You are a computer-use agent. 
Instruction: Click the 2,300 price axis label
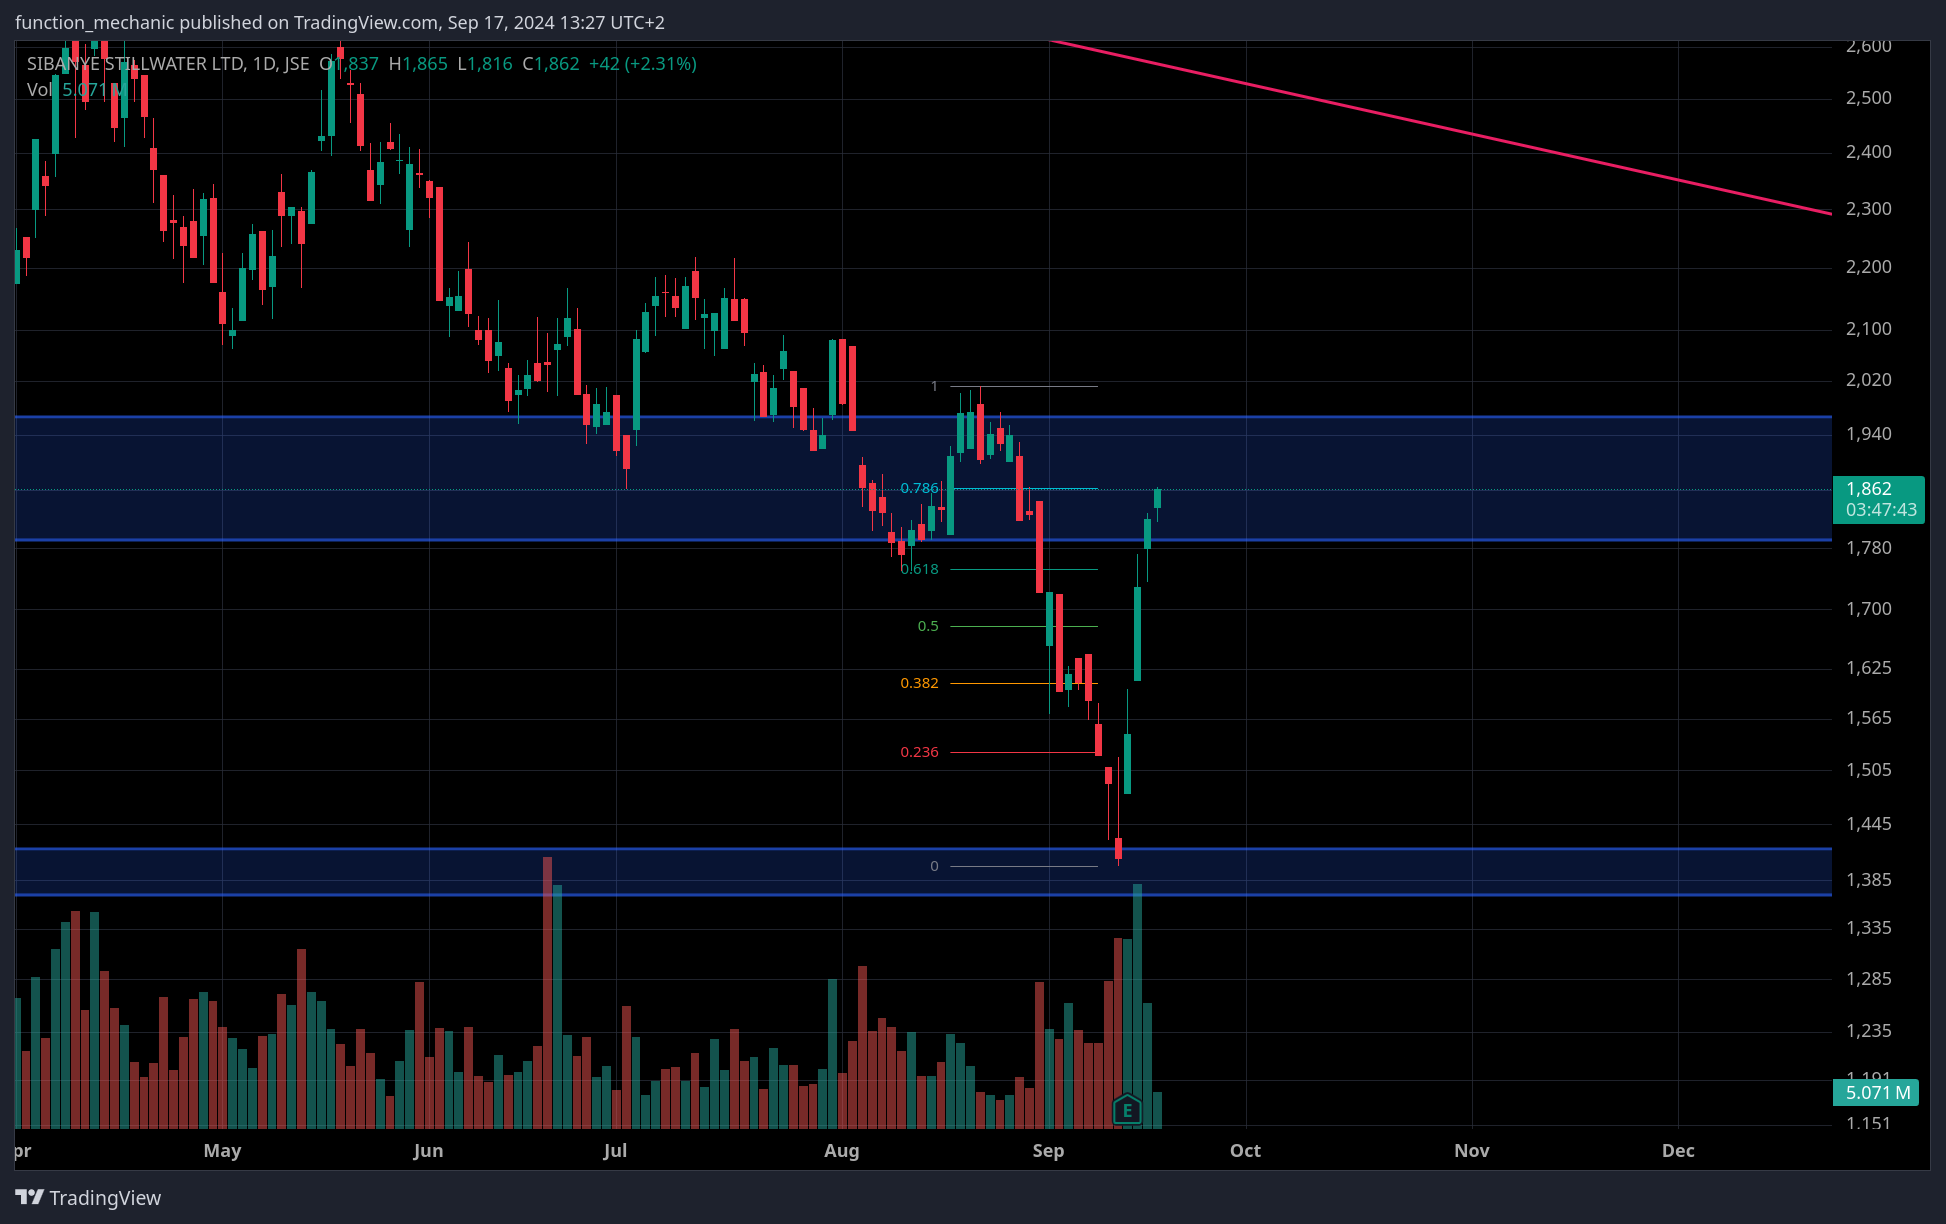(x=1868, y=209)
